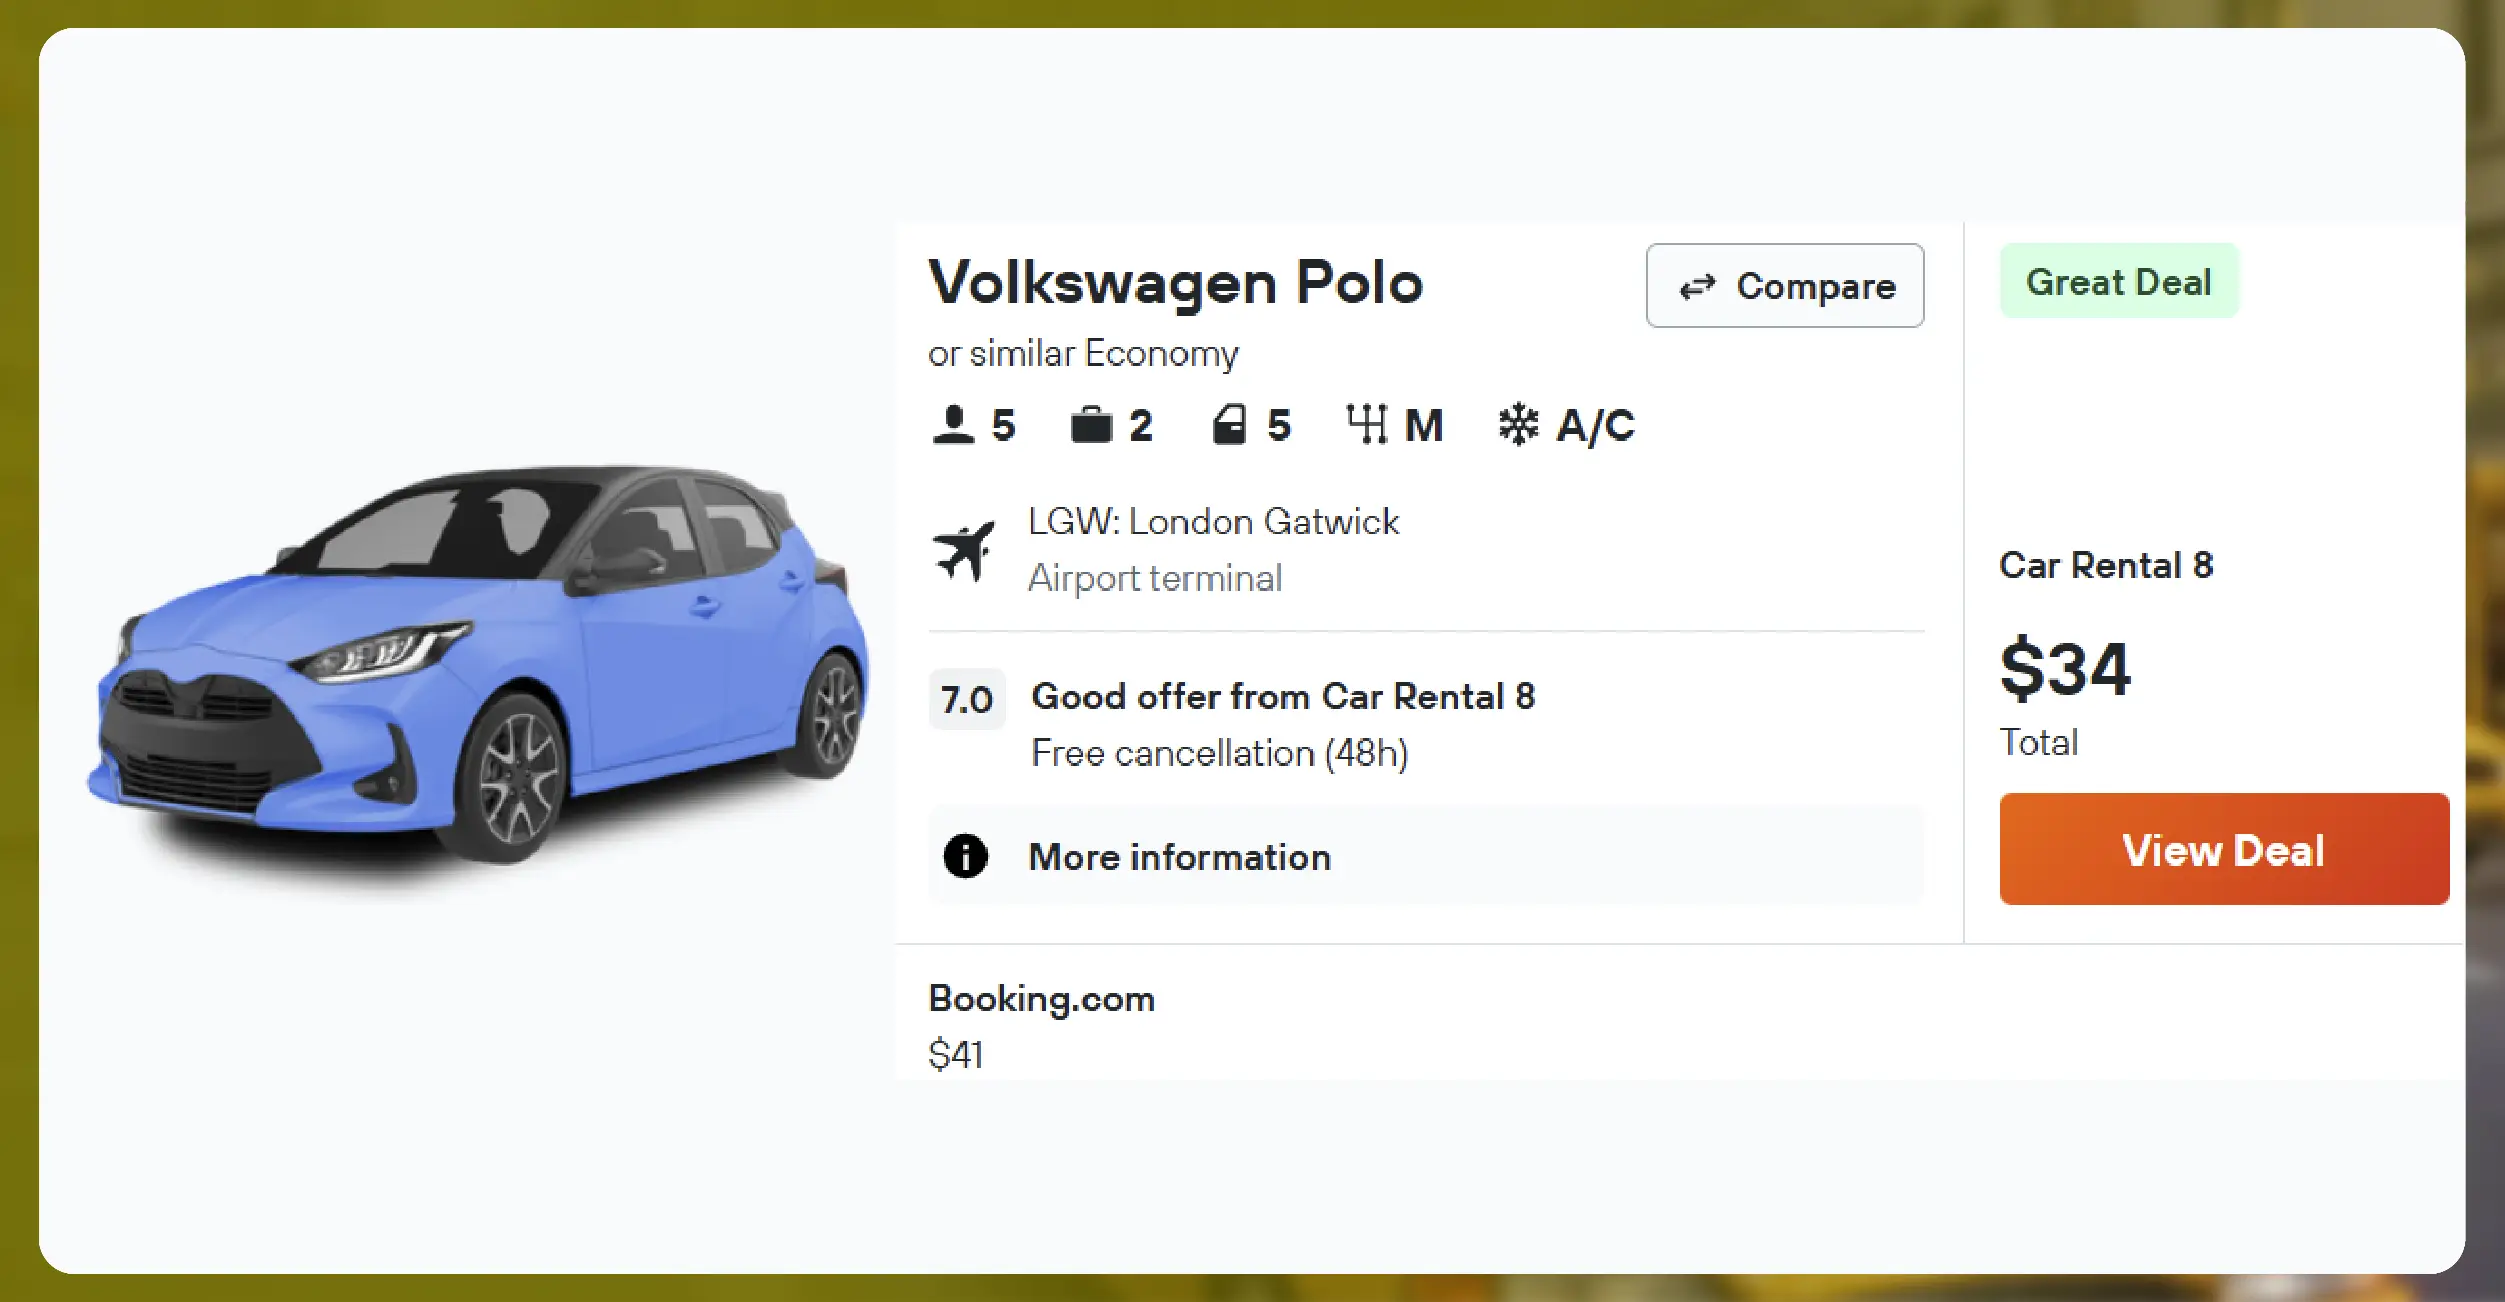Open the Compare option
This screenshot has height=1302, width=2505.
pyautogui.click(x=1784, y=286)
